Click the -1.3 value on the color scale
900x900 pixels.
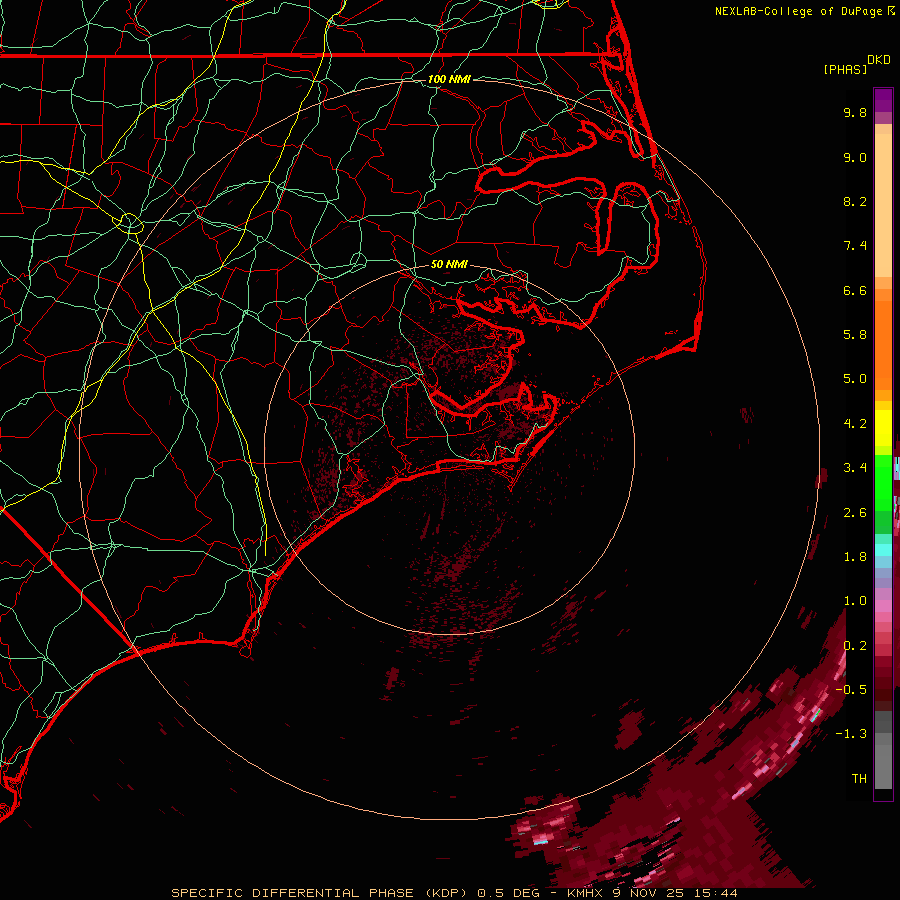coord(851,734)
